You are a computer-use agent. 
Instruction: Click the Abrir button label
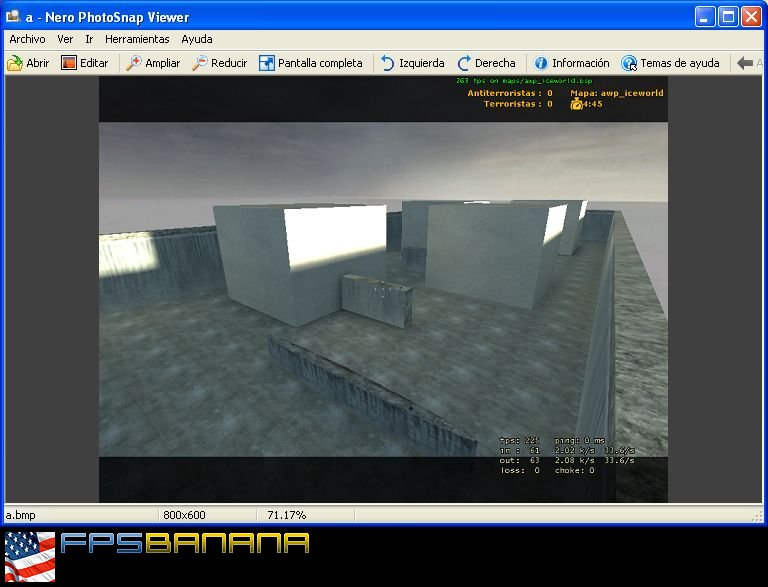pyautogui.click(x=38, y=63)
